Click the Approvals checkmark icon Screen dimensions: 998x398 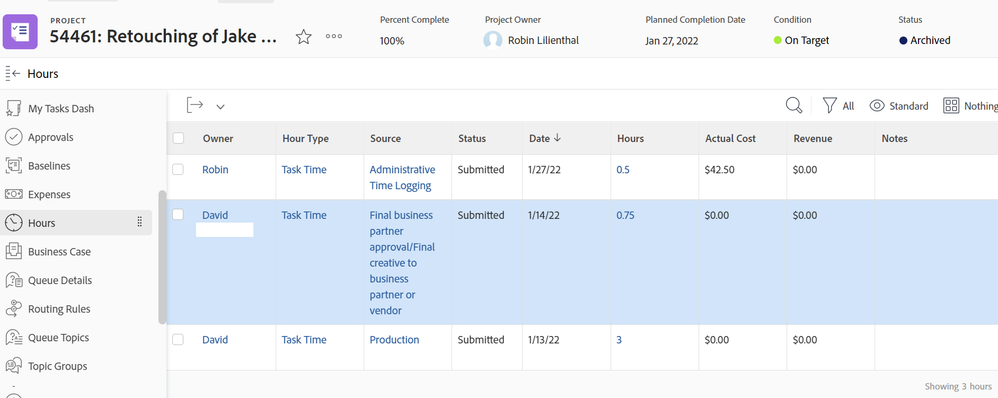point(13,137)
